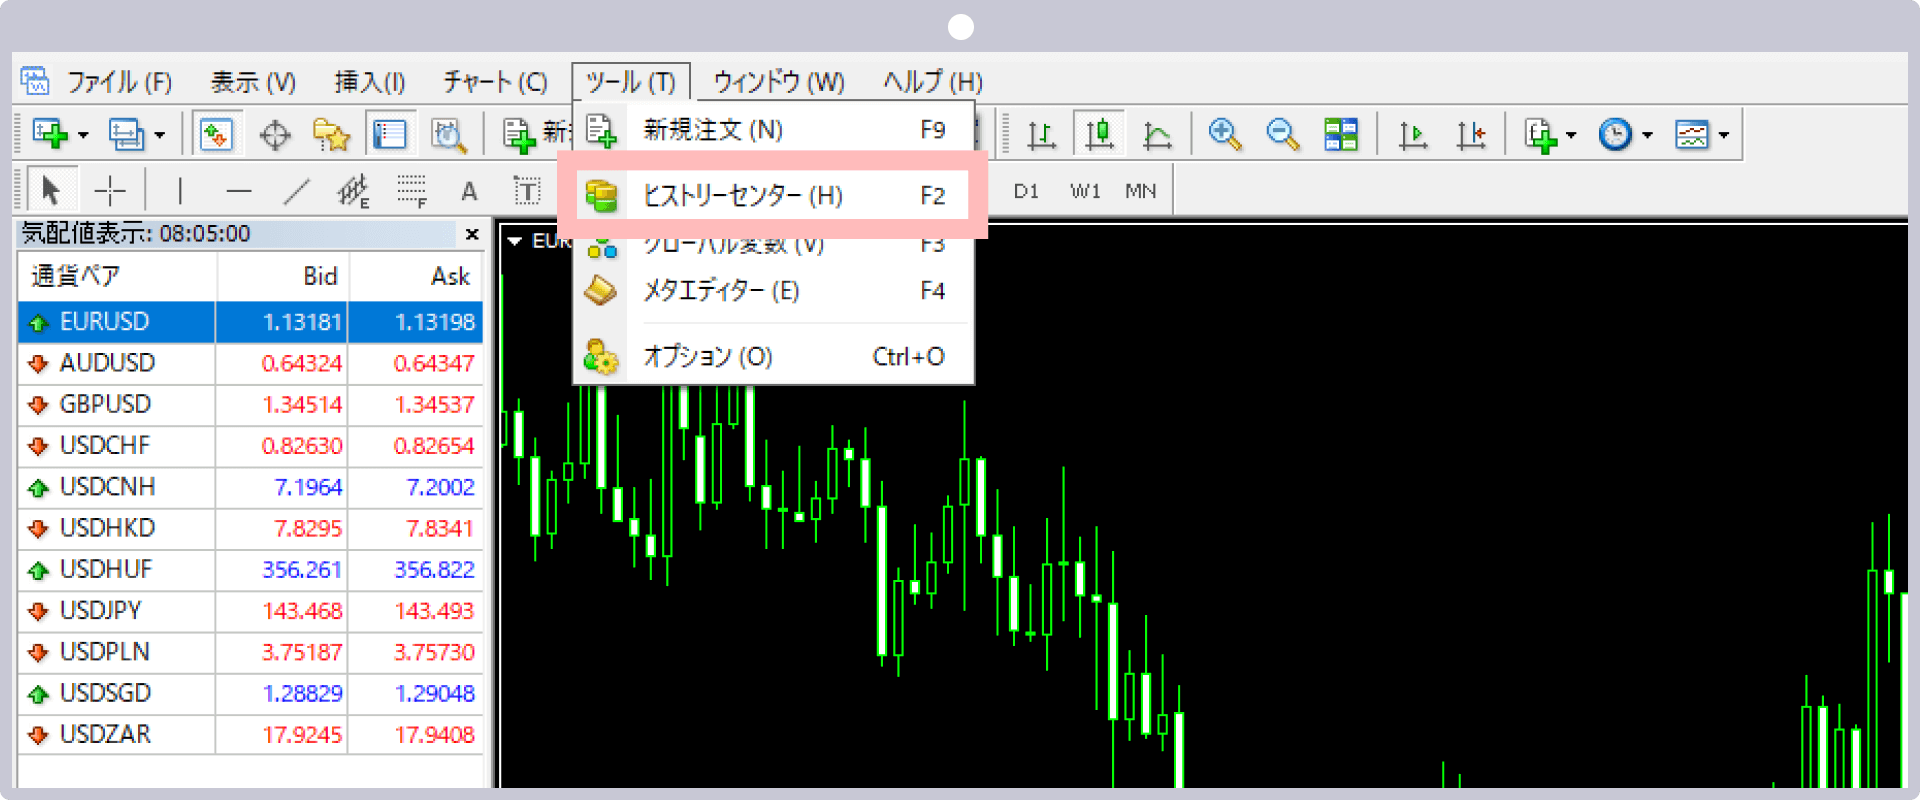Image resolution: width=1920 pixels, height=800 pixels.
Task: Open the 挿入(I) menu
Action: [x=369, y=82]
